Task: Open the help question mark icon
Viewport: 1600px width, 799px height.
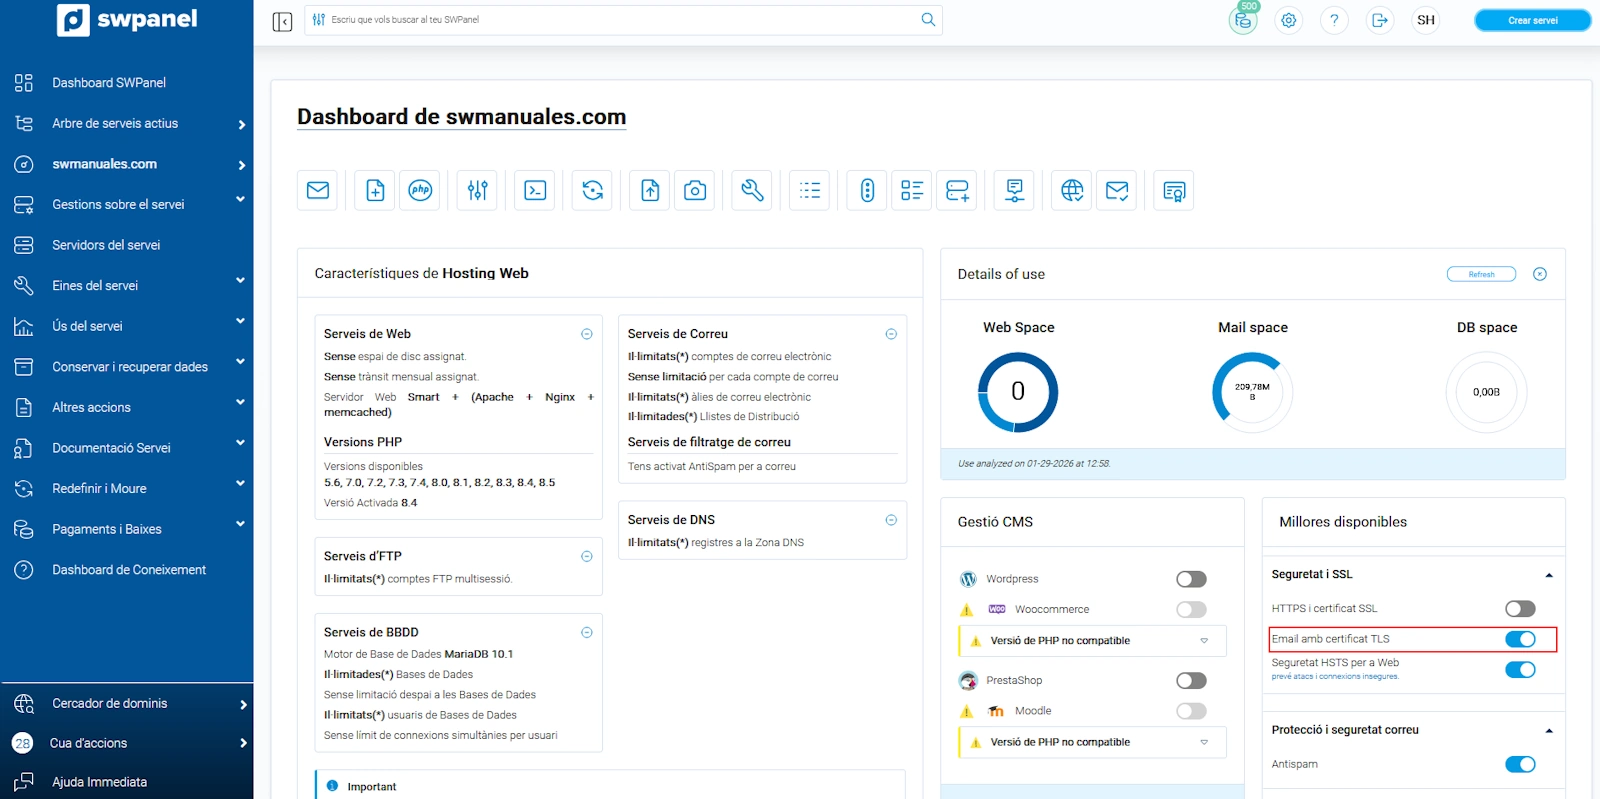Action: click(x=1334, y=20)
